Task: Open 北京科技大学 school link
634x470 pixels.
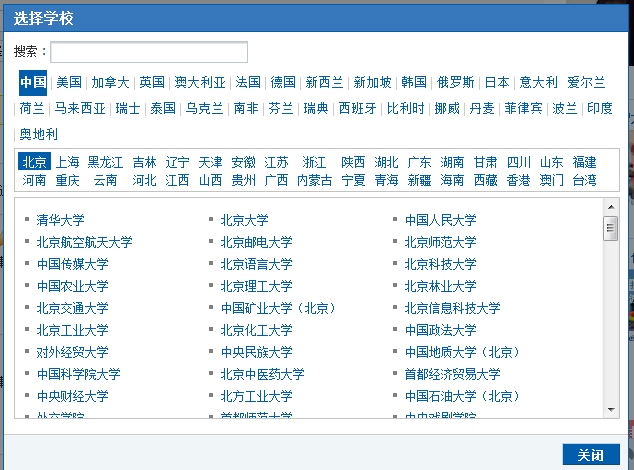Action: [441, 264]
